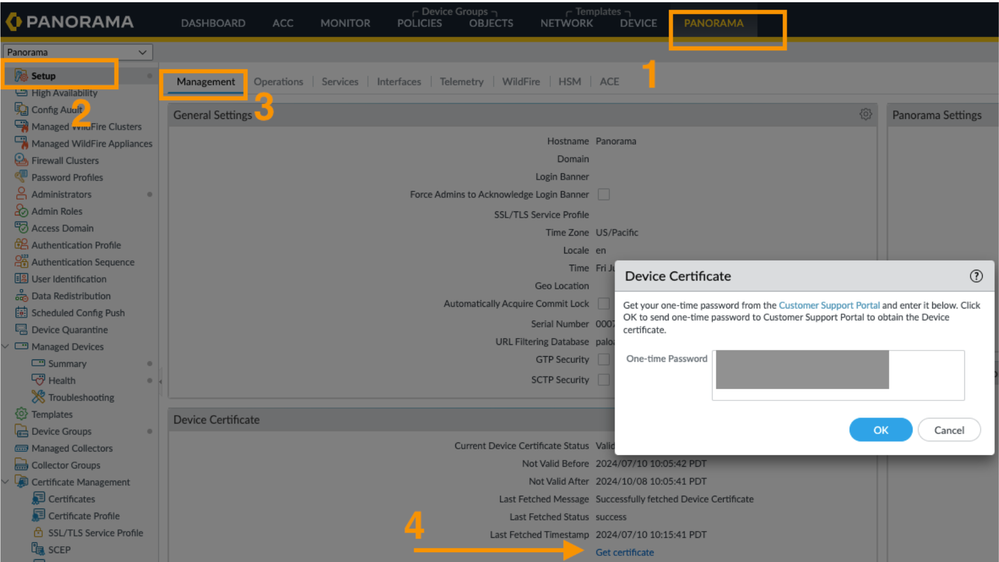Image resolution: width=999 pixels, height=562 pixels.
Task: Switch to the Operations tab
Action: click(278, 82)
